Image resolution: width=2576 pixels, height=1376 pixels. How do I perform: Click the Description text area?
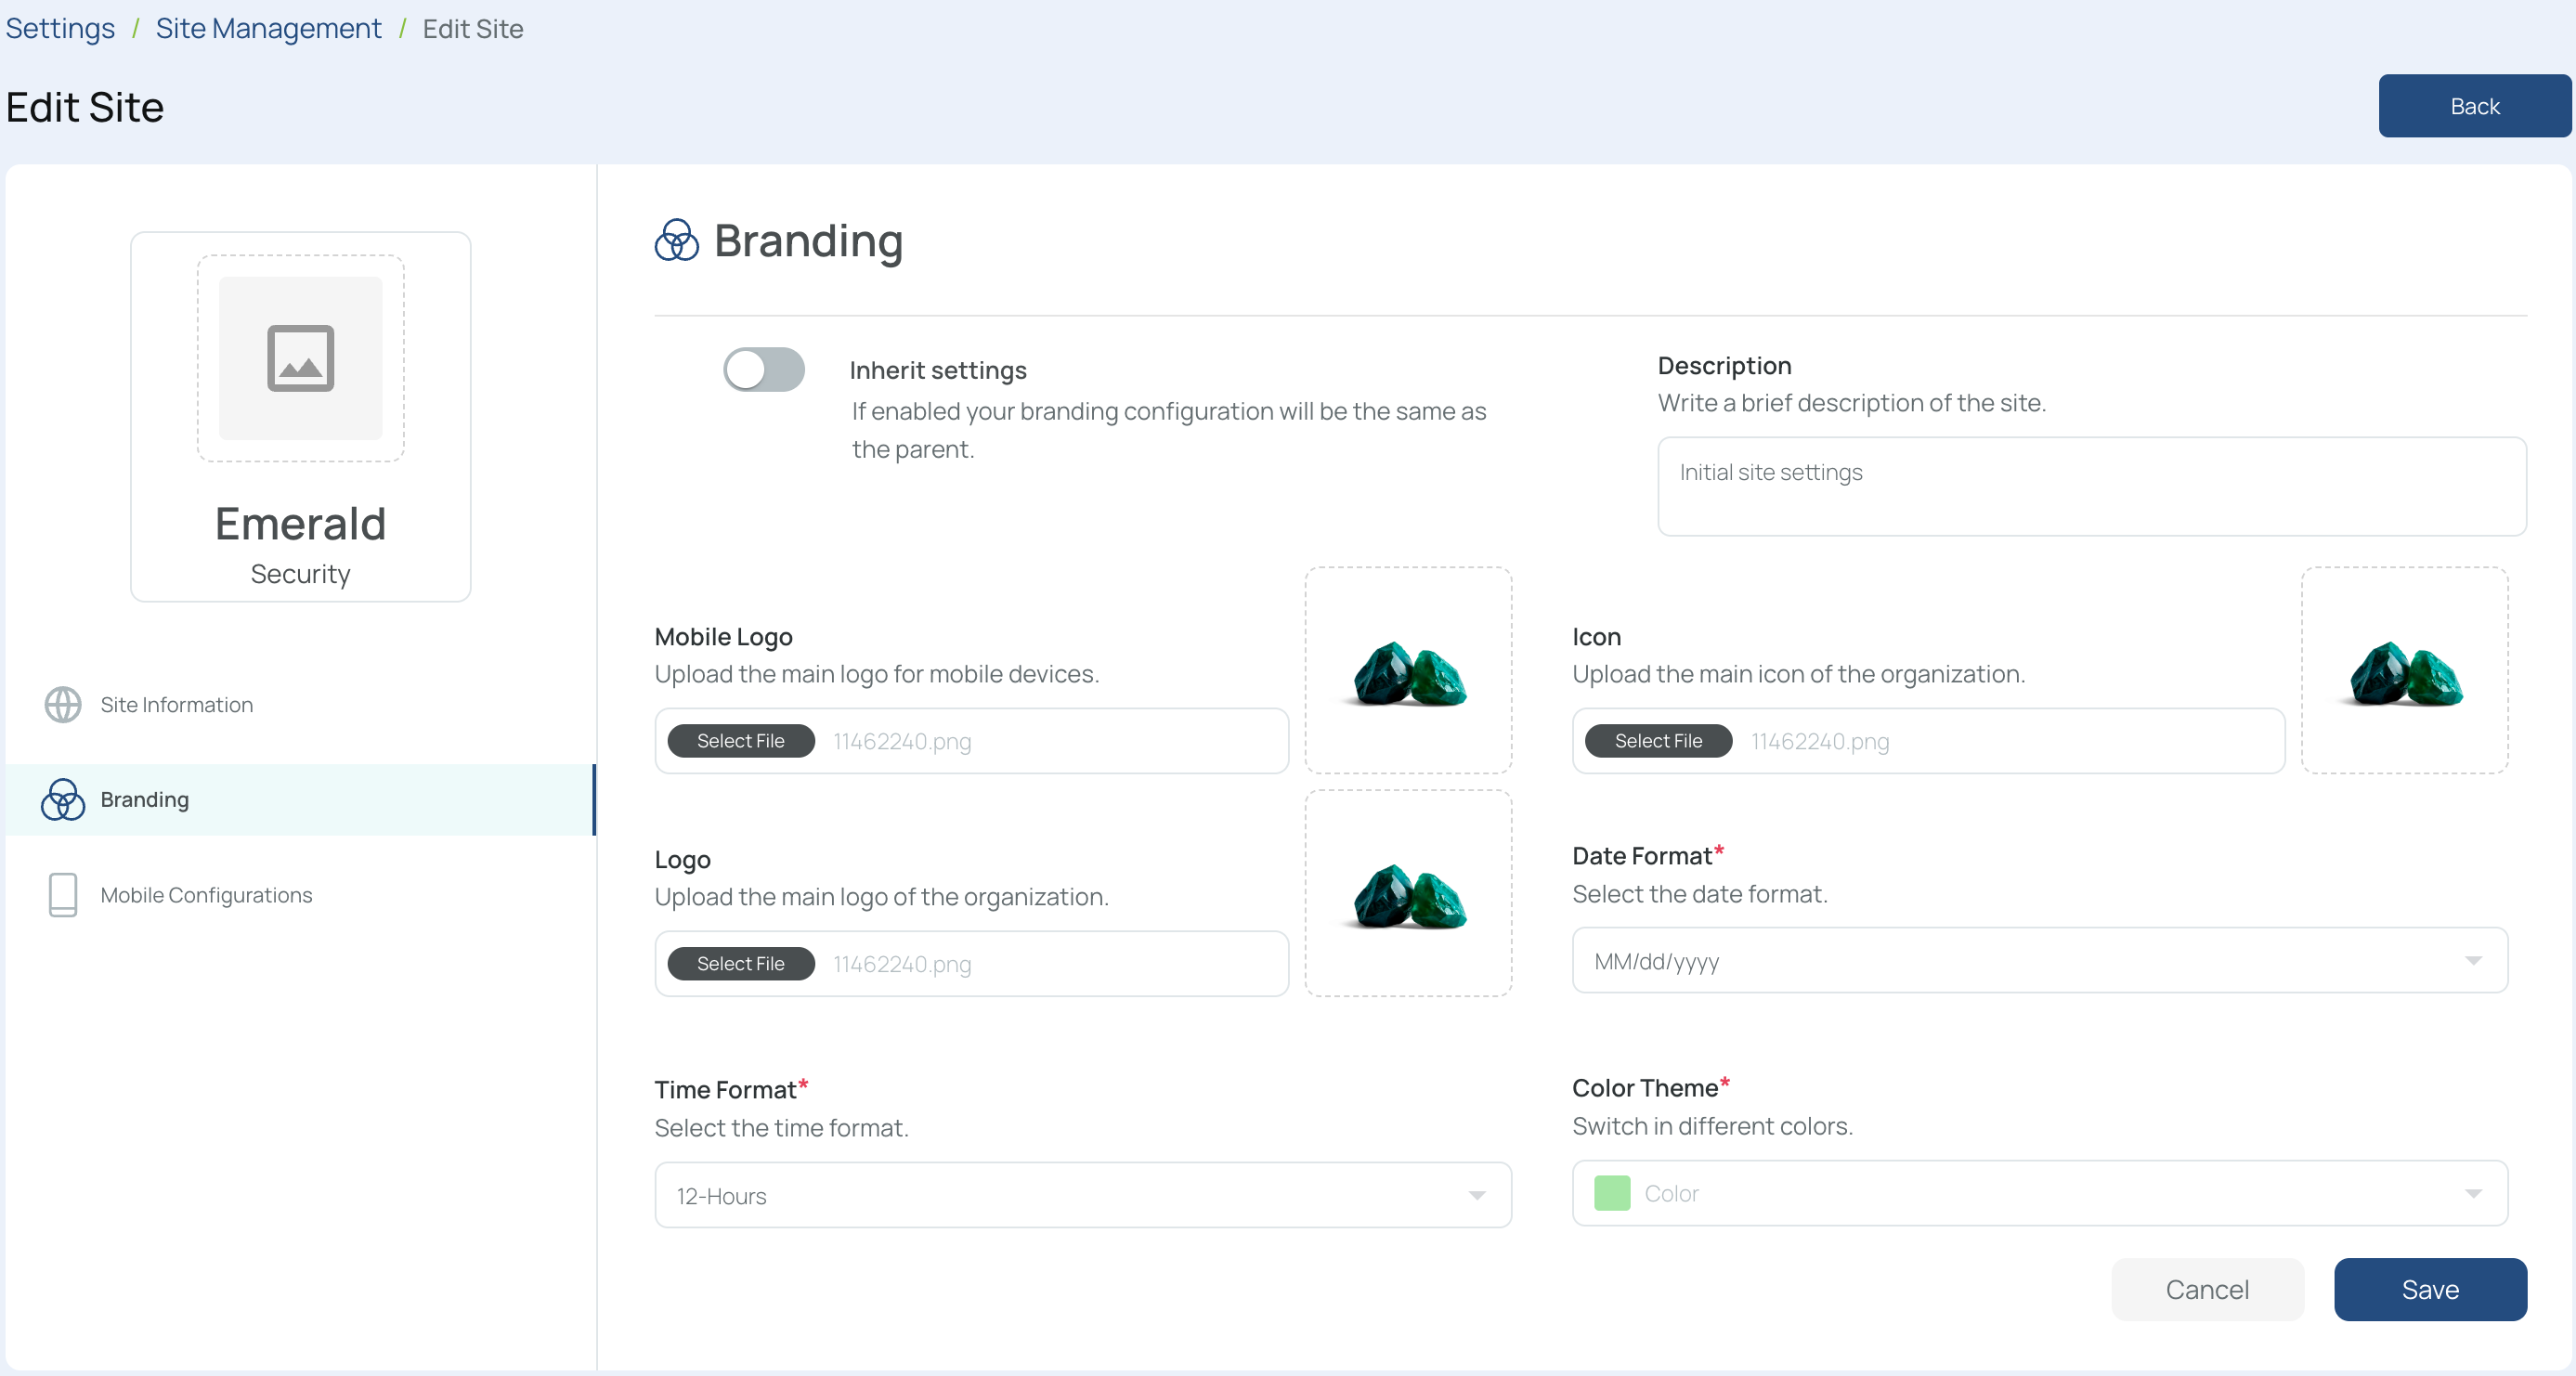2092,486
